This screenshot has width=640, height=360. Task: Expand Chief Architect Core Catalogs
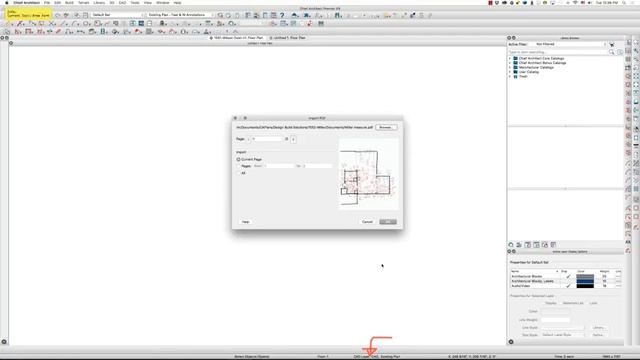coord(510,58)
